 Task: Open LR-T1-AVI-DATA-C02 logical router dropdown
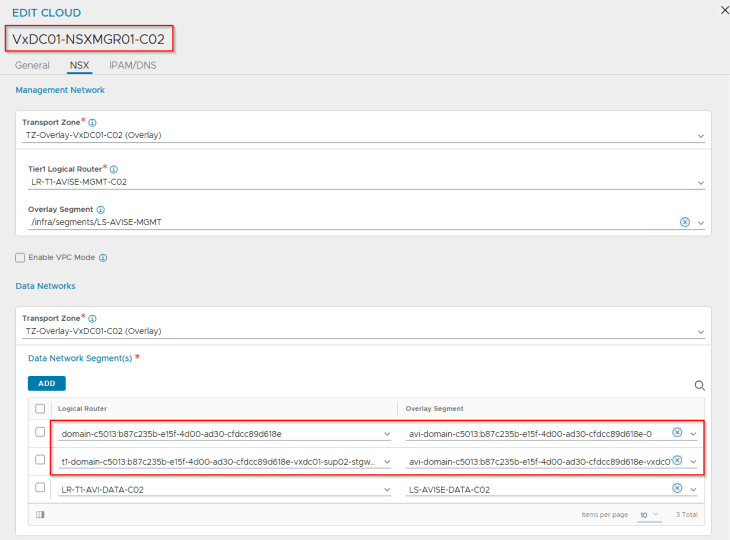pyautogui.click(x=386, y=488)
